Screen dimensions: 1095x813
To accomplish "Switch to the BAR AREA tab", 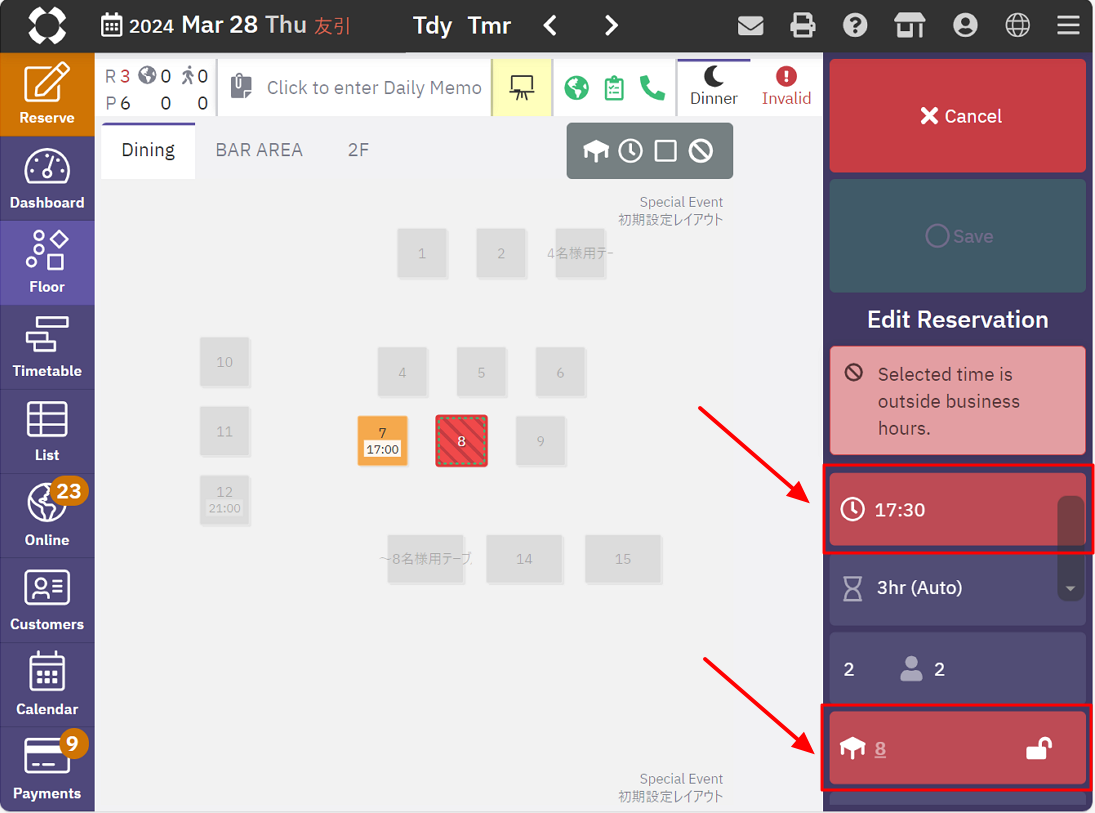I will (259, 150).
